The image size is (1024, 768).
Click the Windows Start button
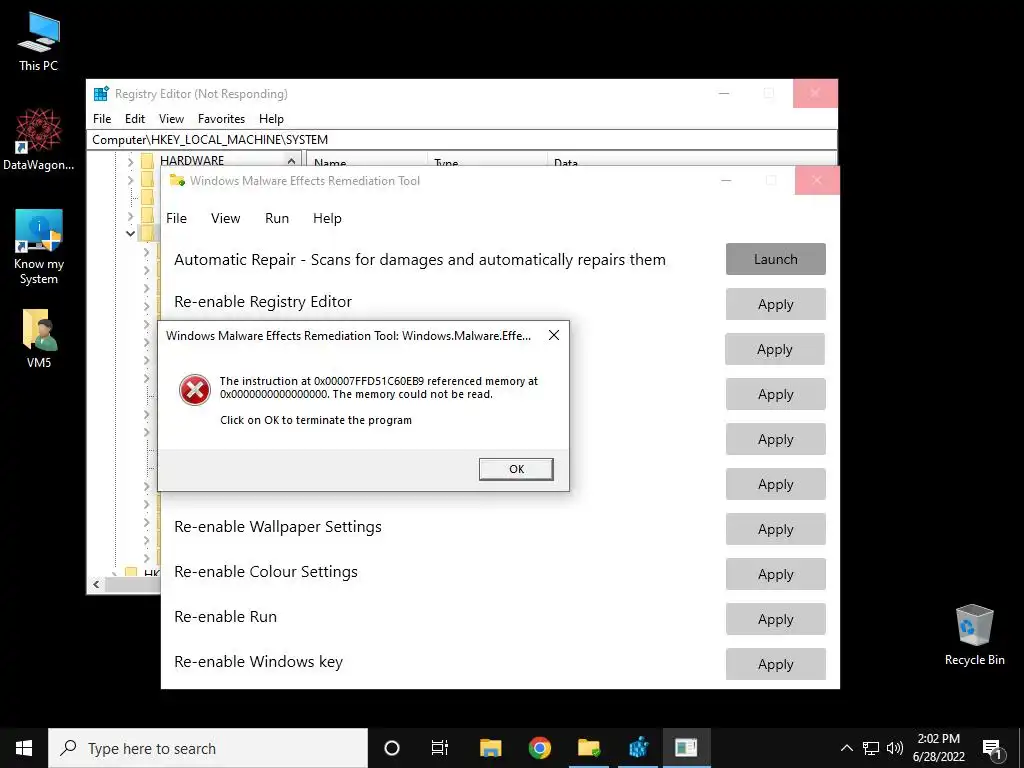(24, 748)
